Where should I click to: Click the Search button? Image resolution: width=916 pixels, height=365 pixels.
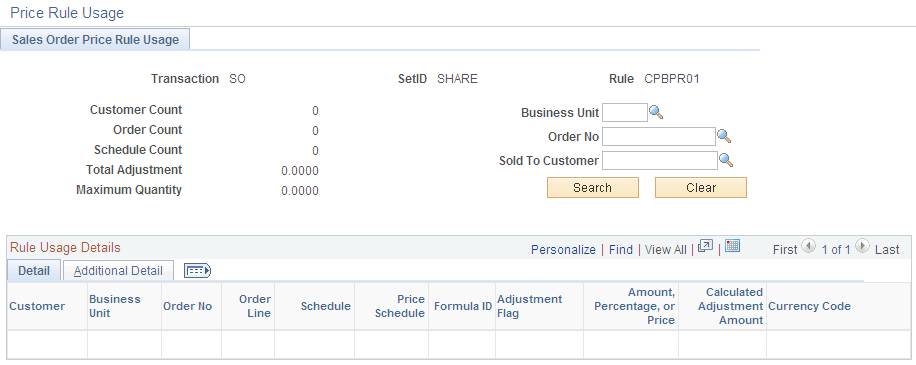pyautogui.click(x=592, y=188)
